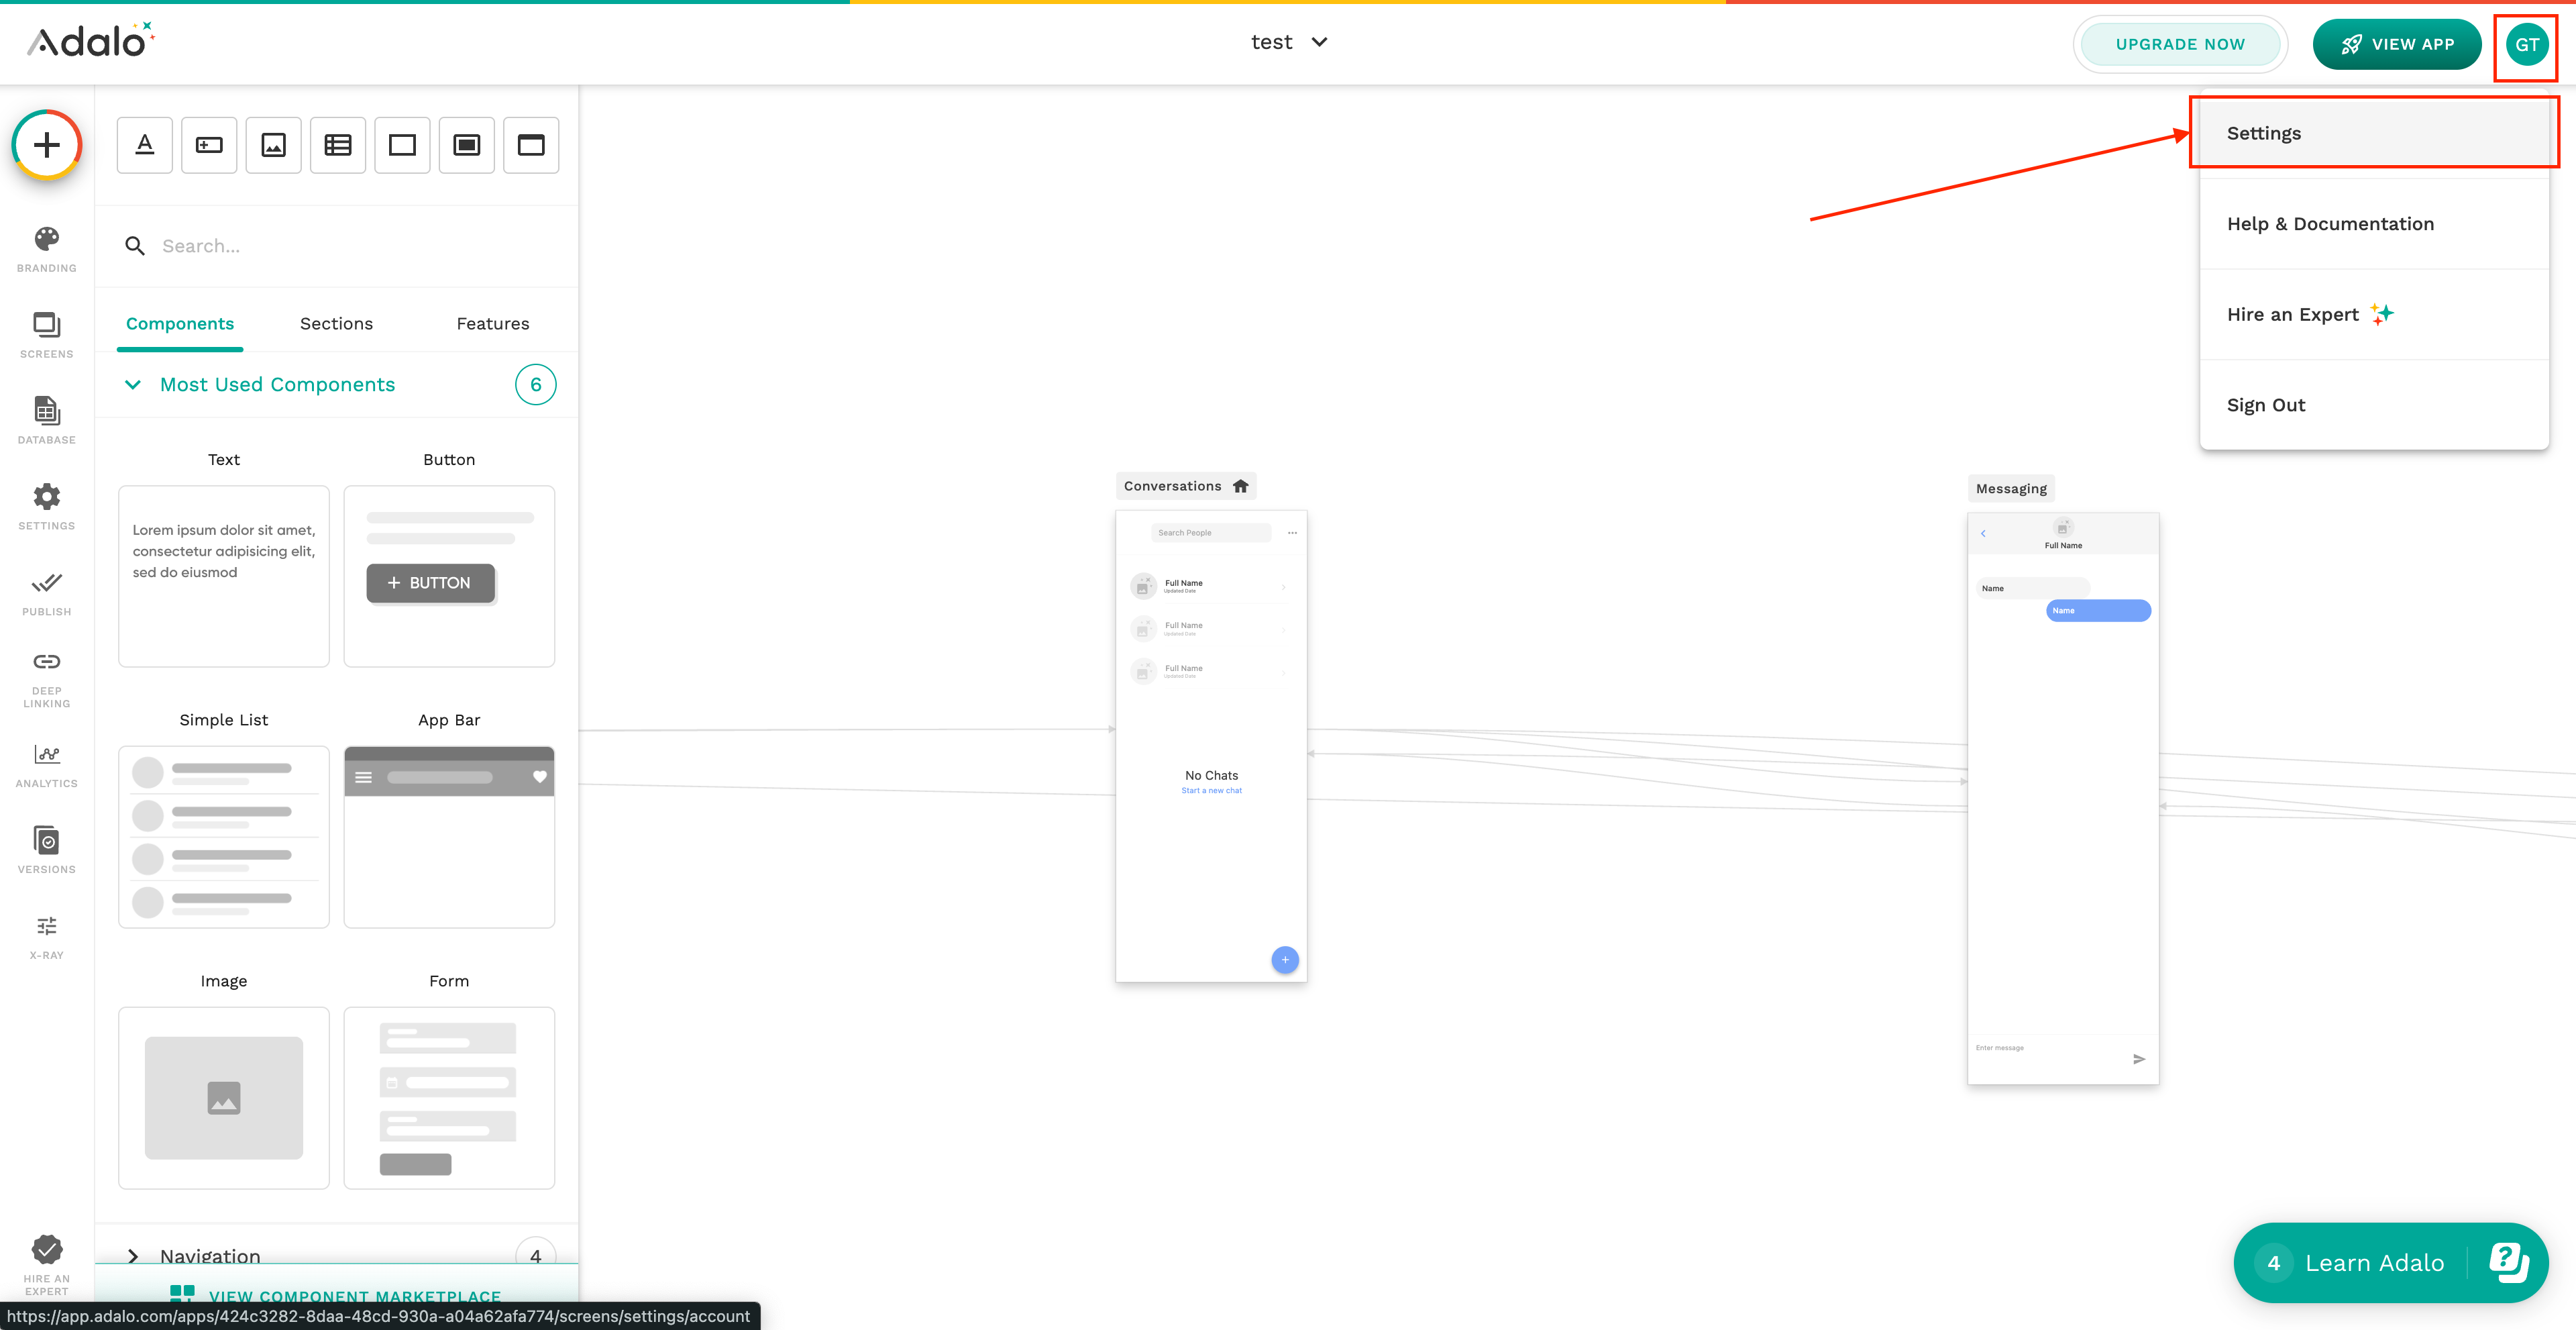Open Deep Linking settings
The image size is (2576, 1330).
click(46, 679)
